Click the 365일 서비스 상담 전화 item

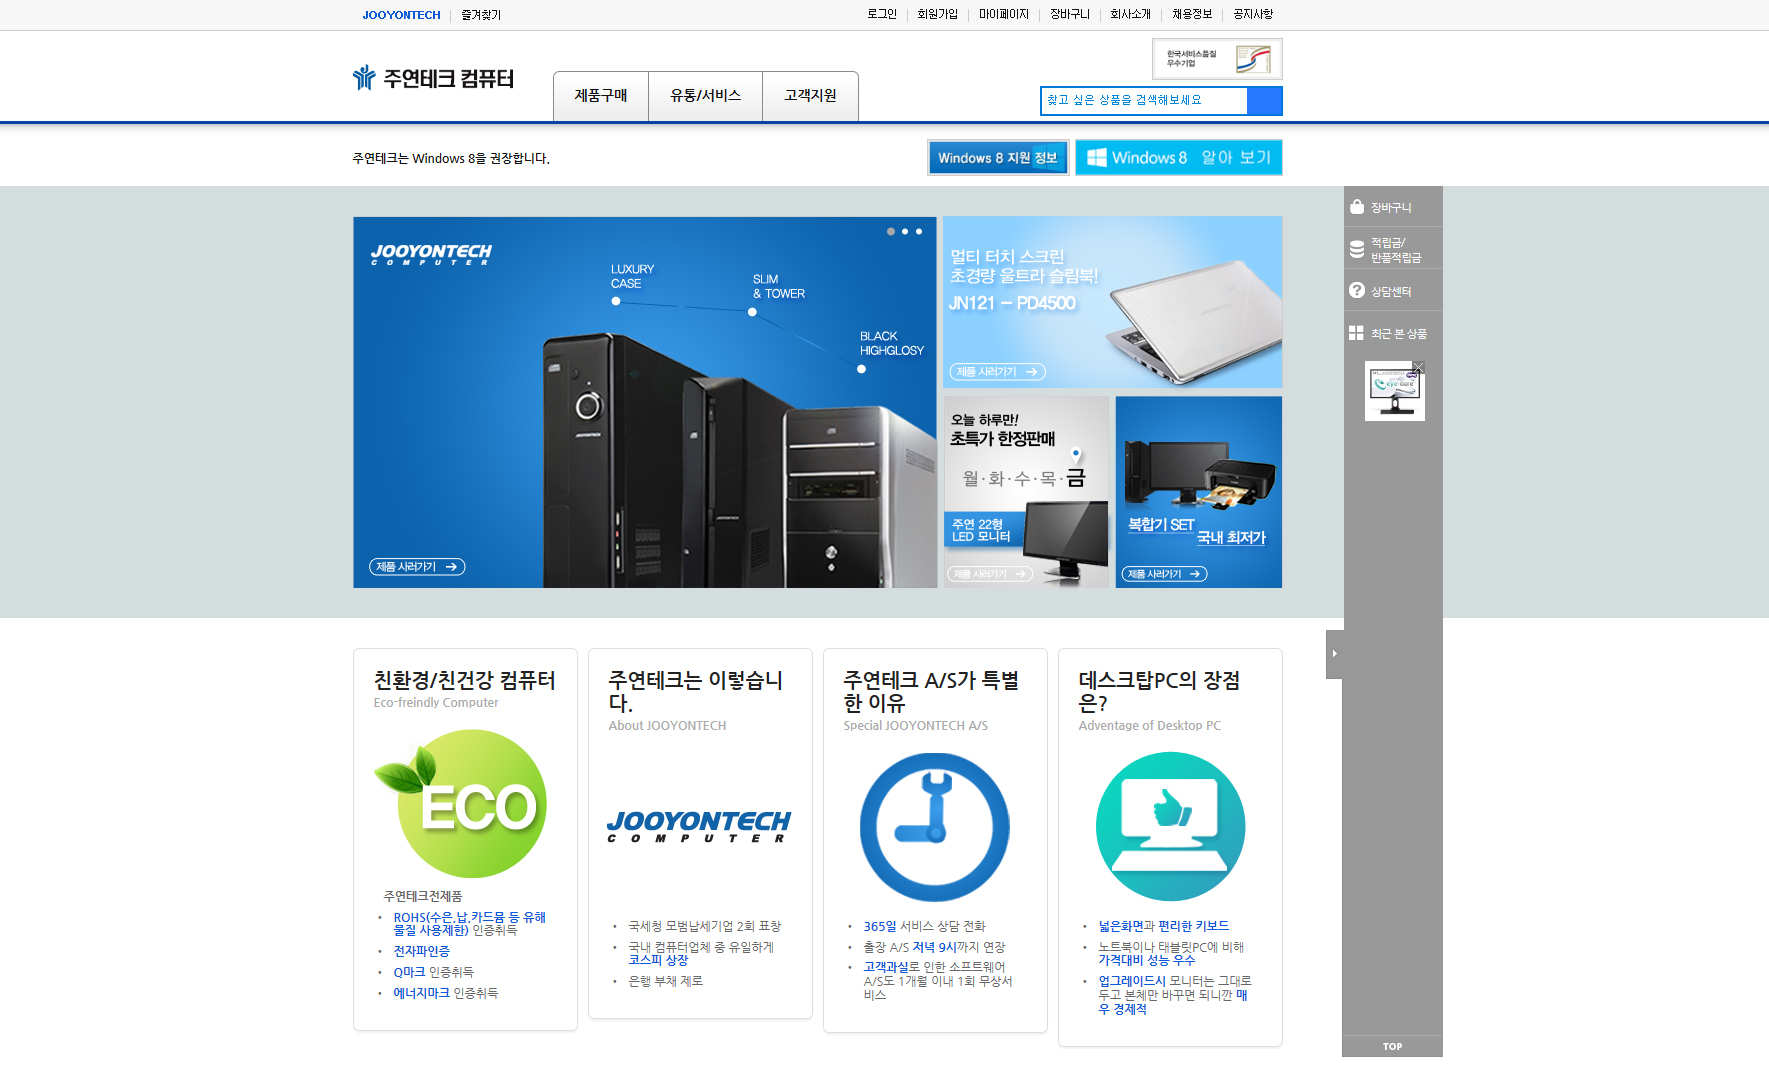(x=924, y=926)
